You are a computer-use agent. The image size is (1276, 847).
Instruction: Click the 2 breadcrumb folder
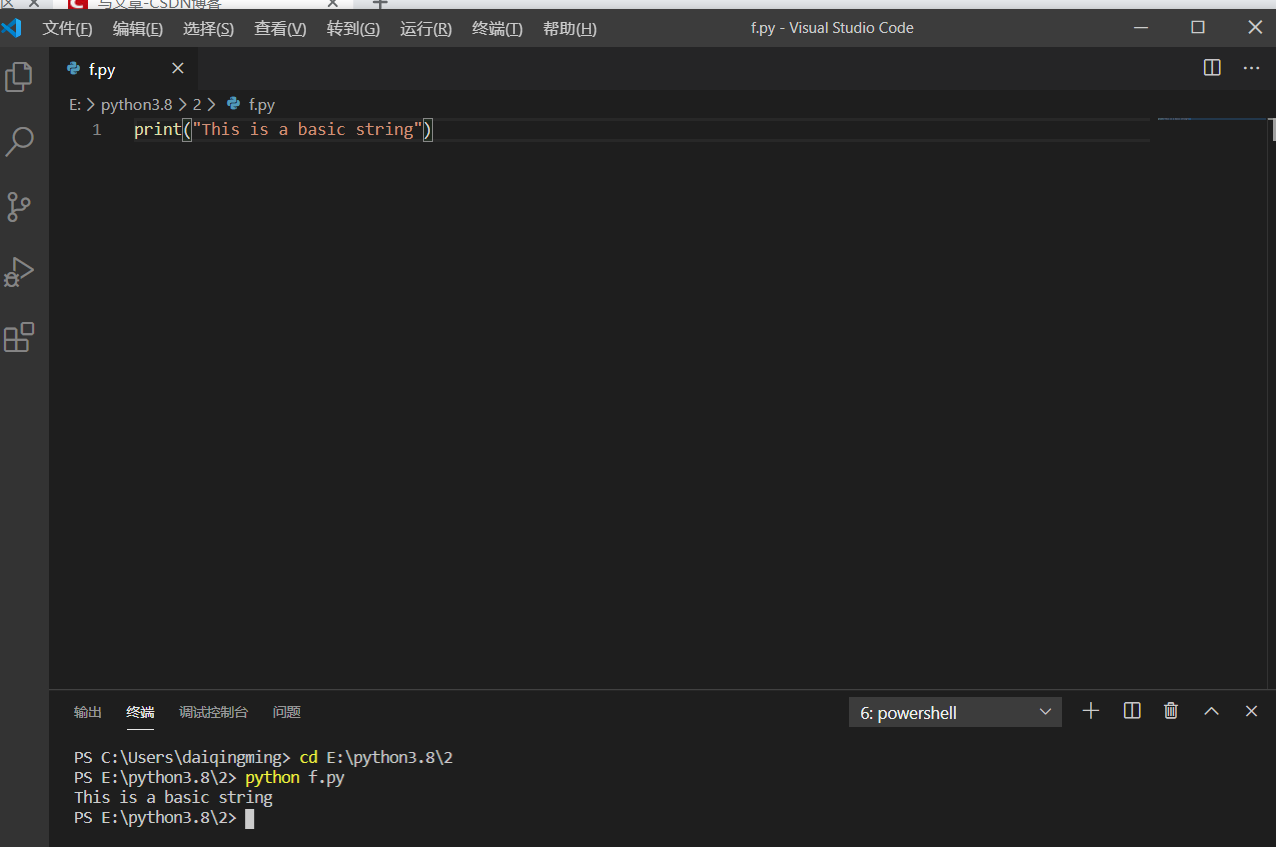(x=197, y=104)
